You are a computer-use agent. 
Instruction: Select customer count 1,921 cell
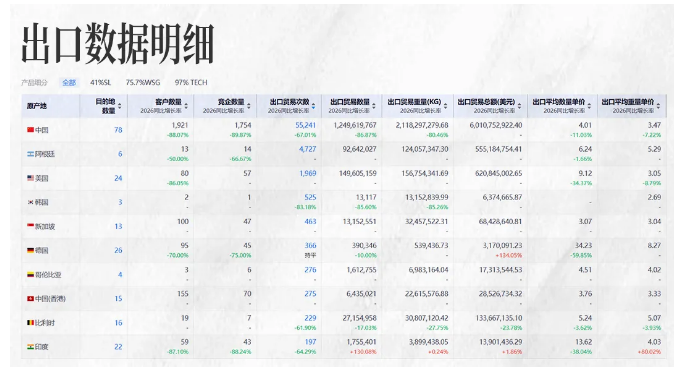pos(180,125)
